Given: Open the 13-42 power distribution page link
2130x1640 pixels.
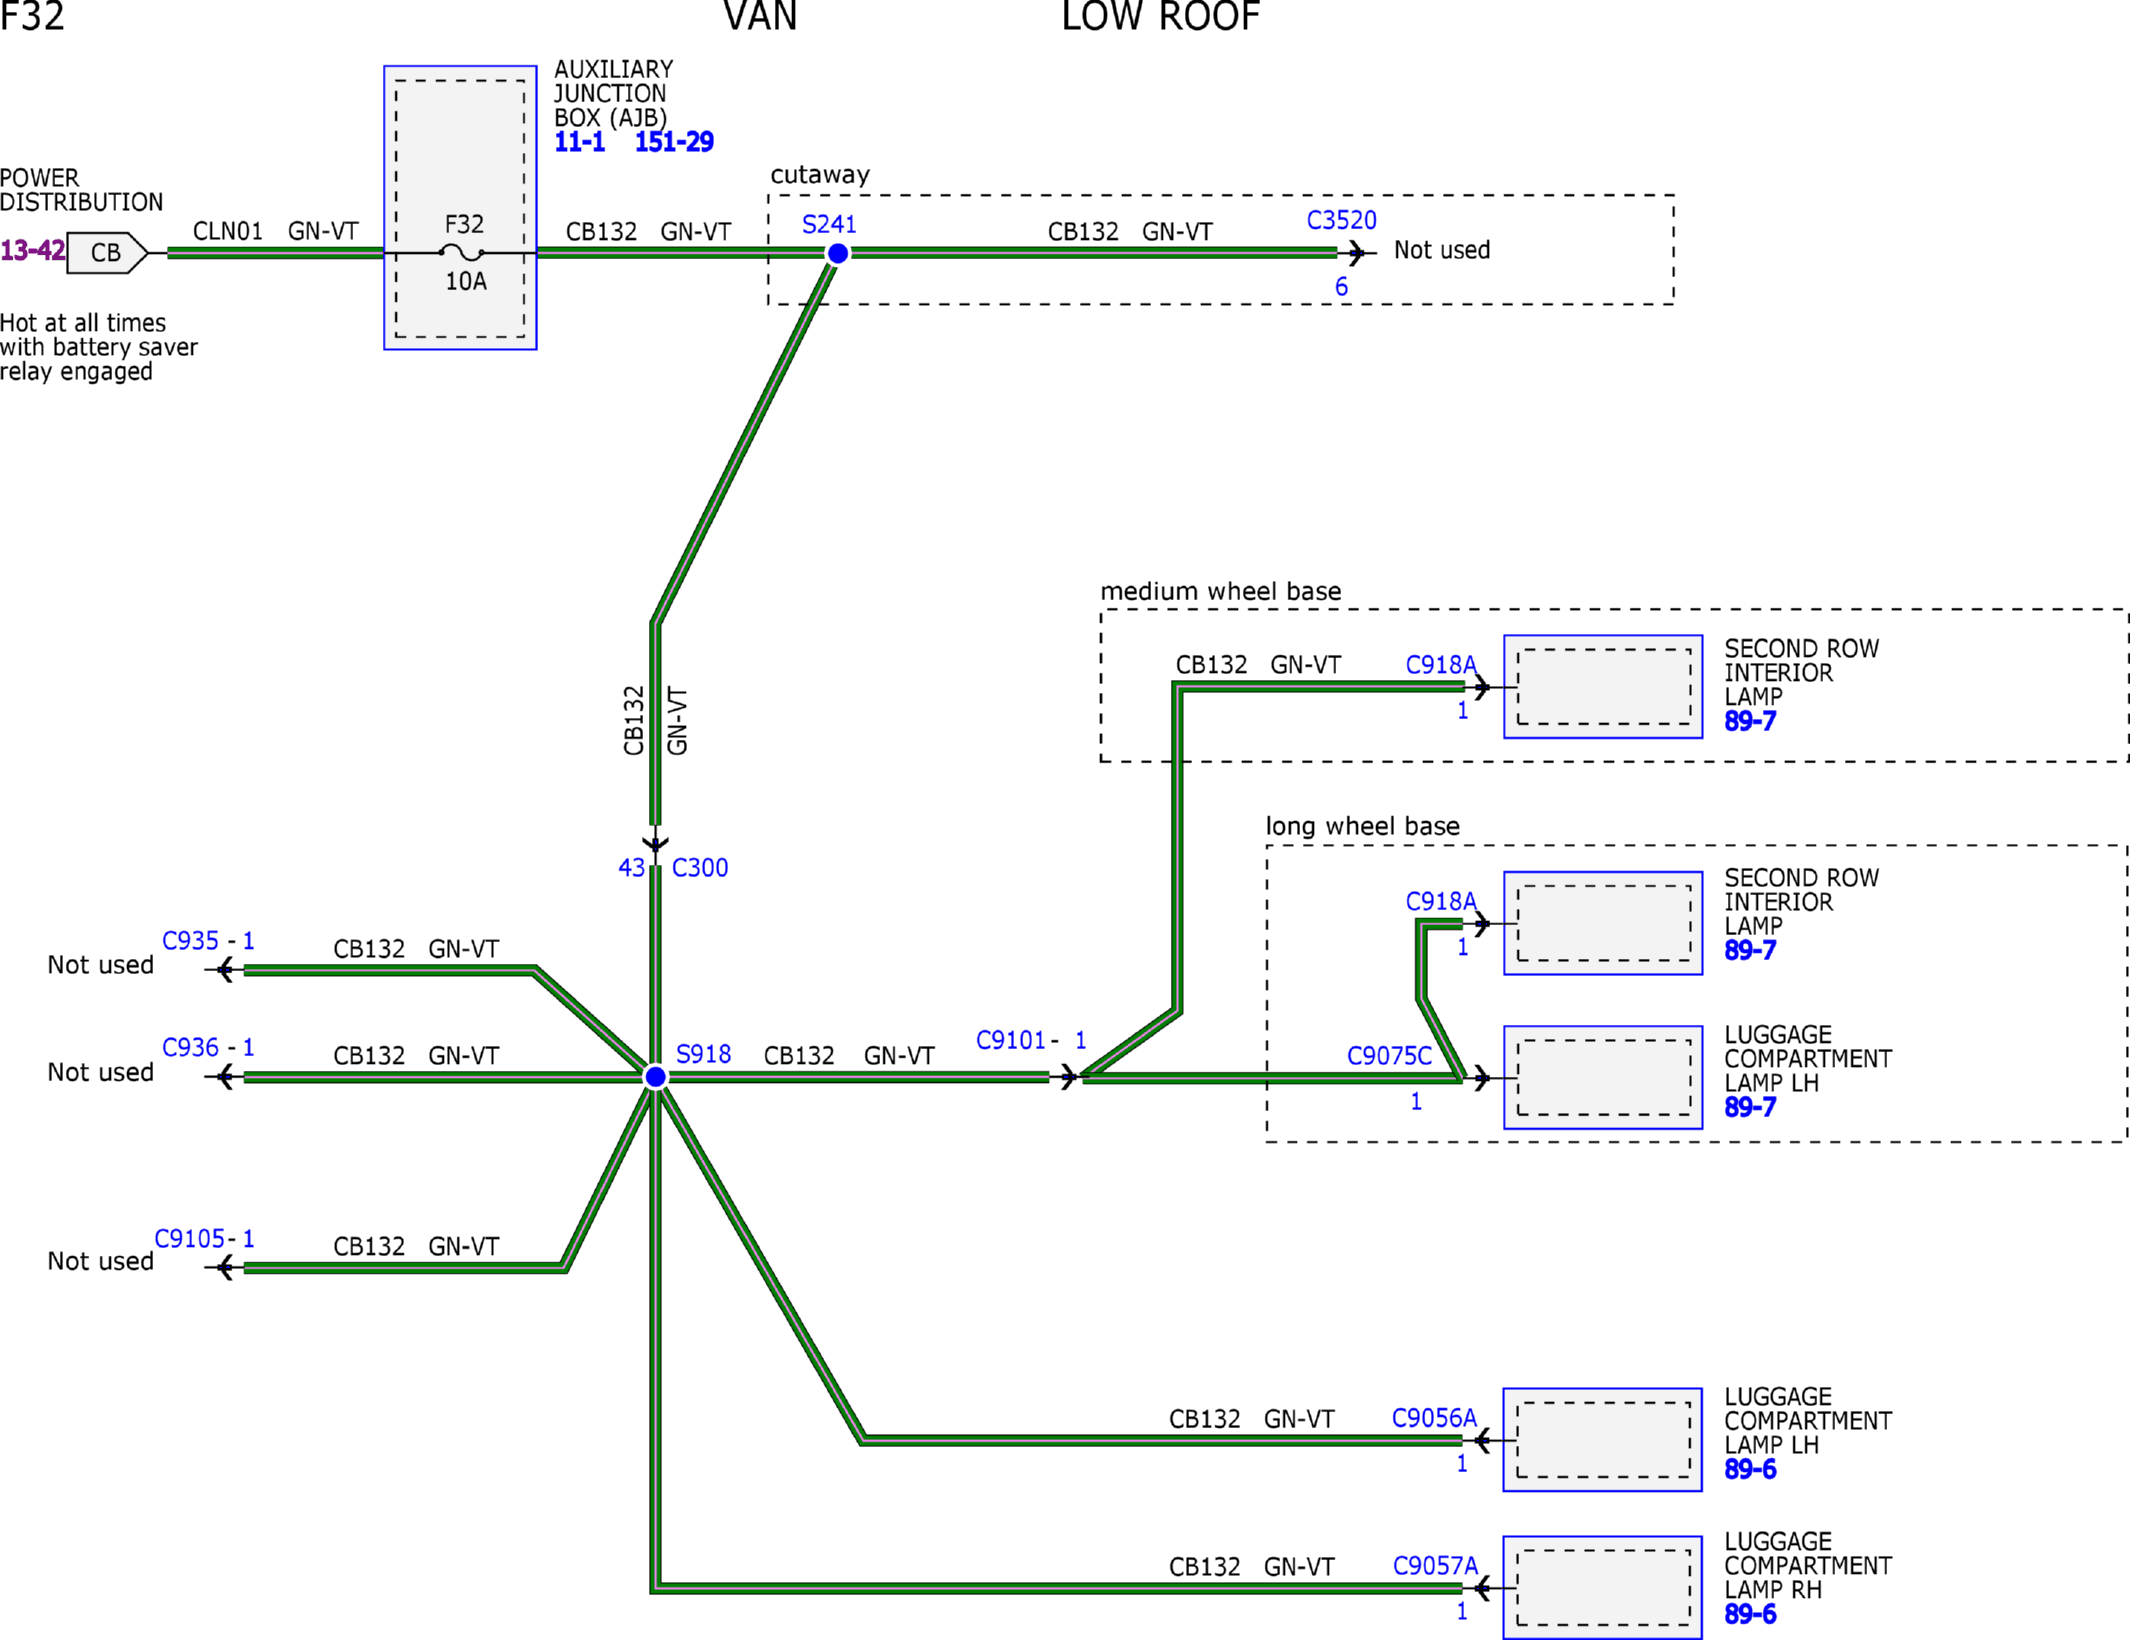Looking at the screenshot, I should tap(33, 250).
